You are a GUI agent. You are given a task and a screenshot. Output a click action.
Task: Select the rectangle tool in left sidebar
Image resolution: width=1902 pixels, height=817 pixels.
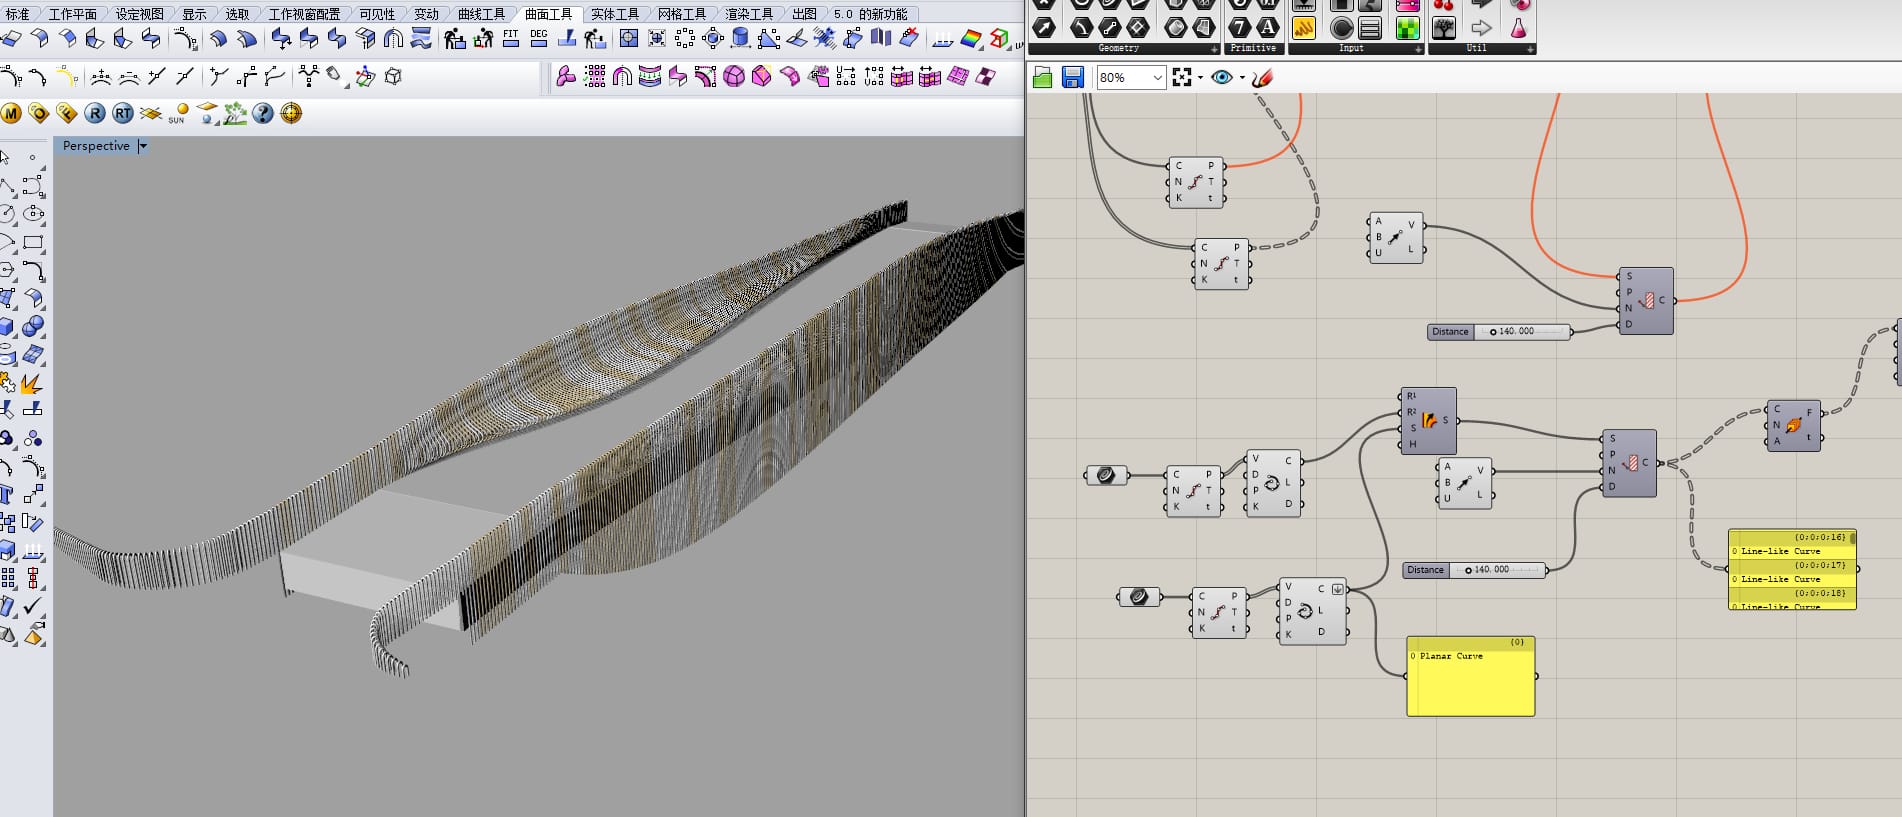pos(33,242)
